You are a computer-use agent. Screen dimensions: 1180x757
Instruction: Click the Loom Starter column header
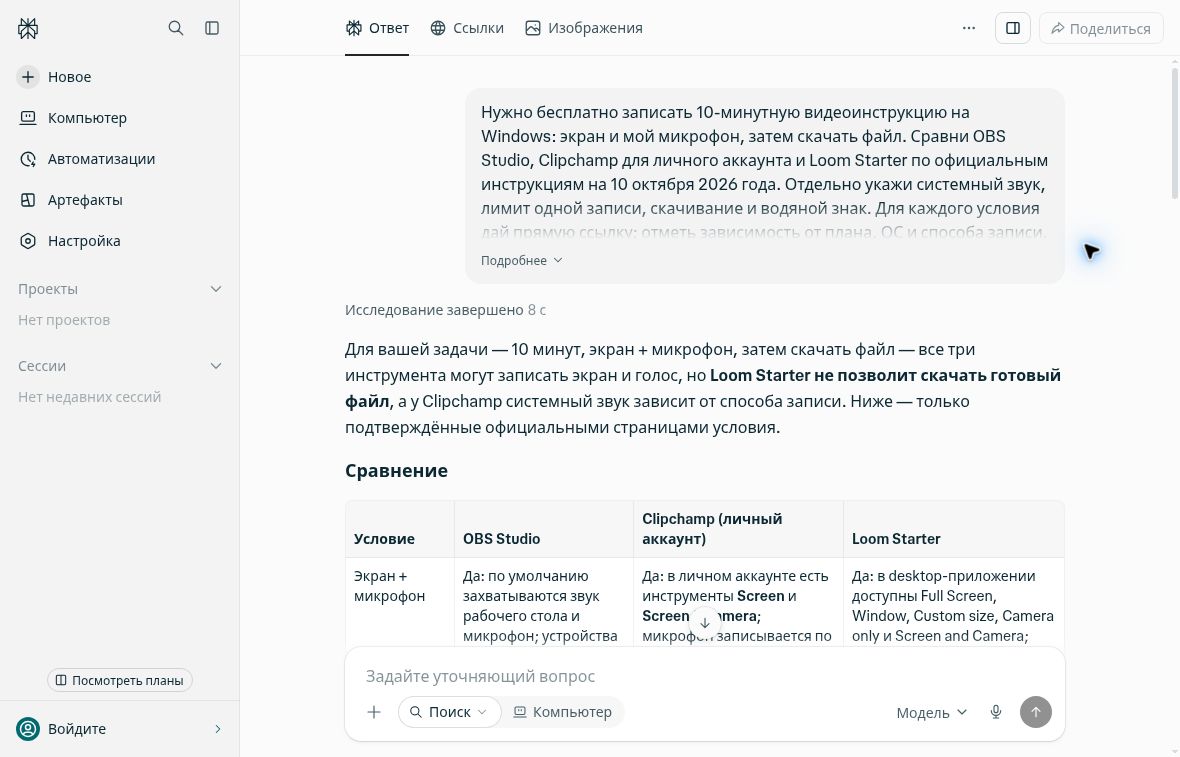tap(896, 539)
